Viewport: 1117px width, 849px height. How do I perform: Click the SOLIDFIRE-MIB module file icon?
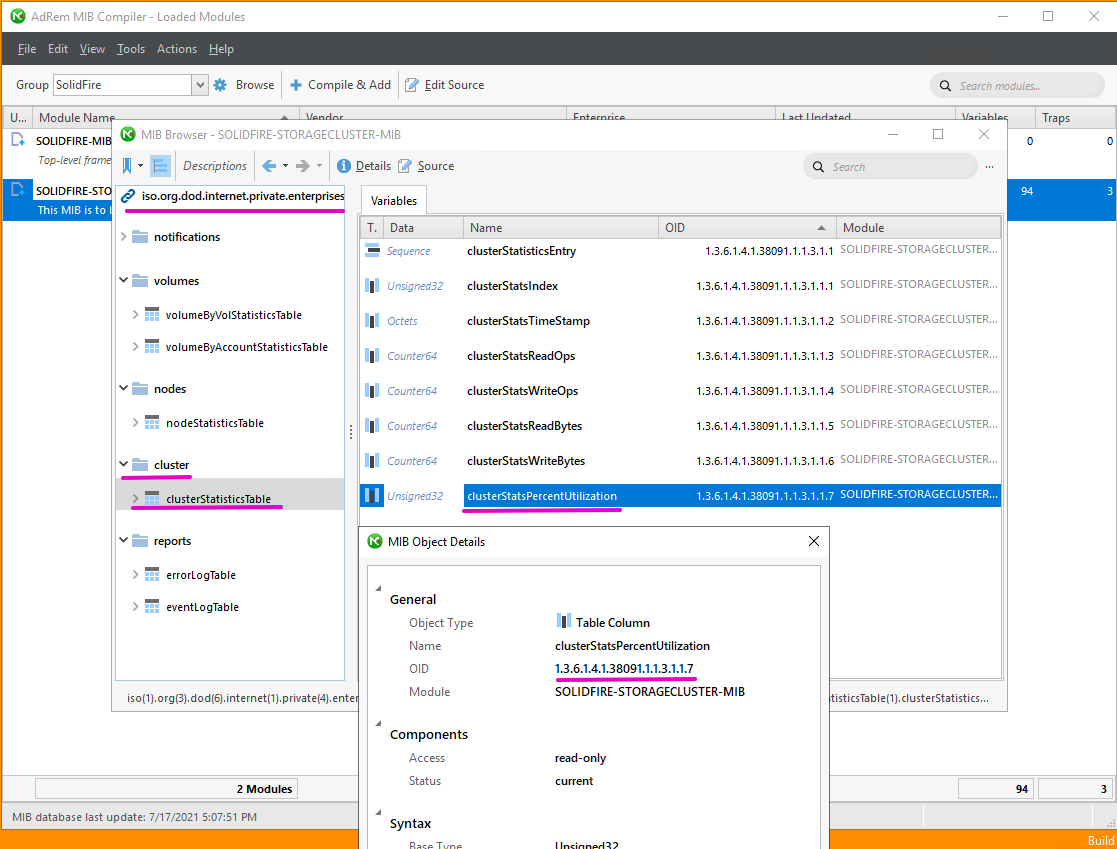coord(18,140)
